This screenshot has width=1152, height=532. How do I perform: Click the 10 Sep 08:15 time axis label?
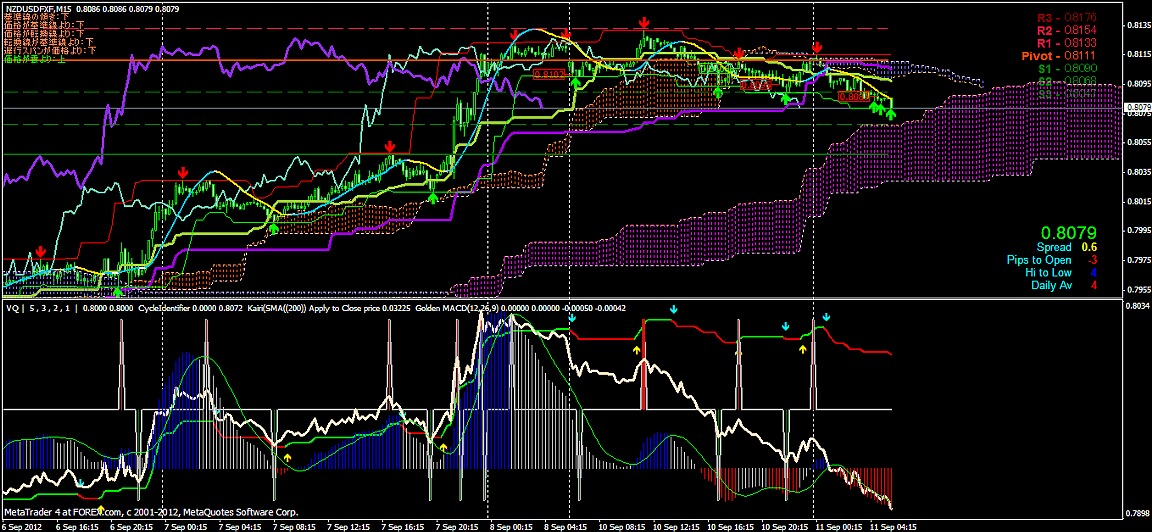click(x=624, y=526)
